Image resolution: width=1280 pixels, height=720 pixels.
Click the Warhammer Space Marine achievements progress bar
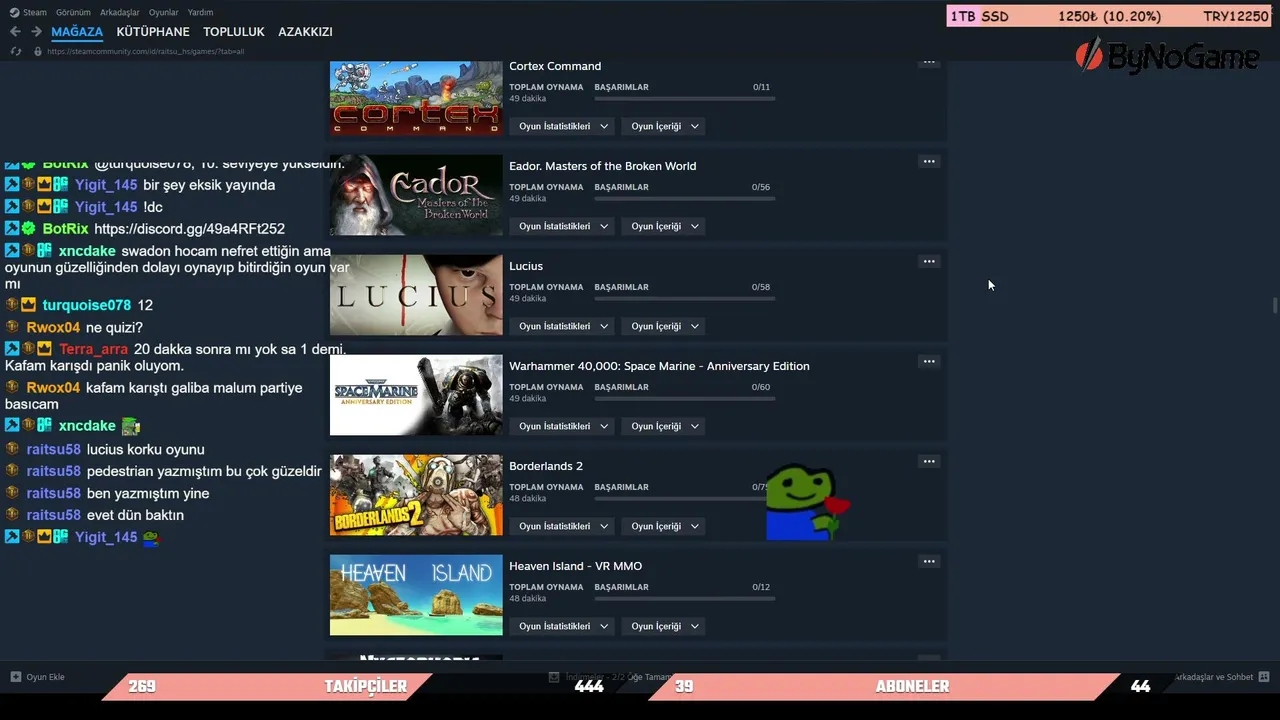685,398
